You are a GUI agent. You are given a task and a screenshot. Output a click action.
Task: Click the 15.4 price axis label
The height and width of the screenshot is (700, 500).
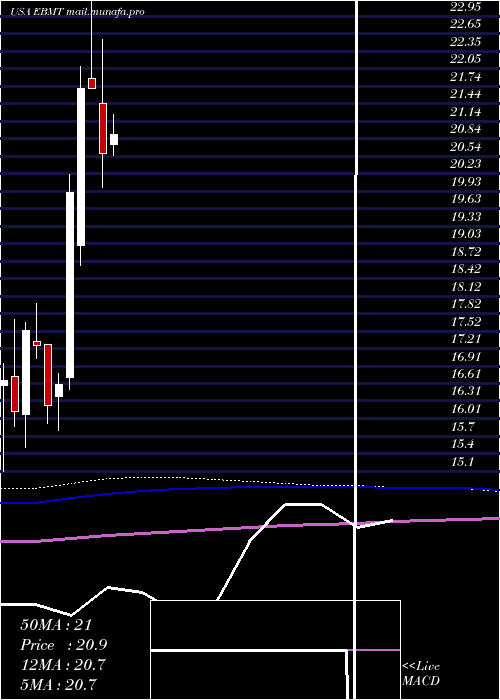coord(462,444)
